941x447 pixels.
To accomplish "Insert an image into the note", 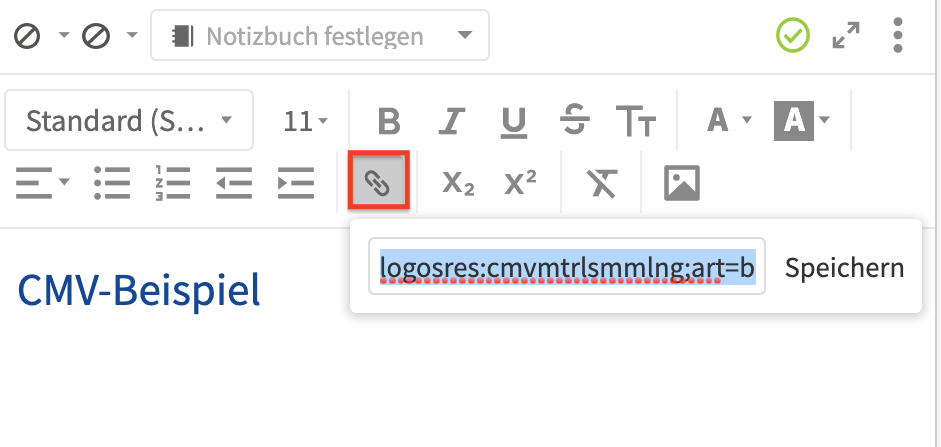I will (x=682, y=182).
